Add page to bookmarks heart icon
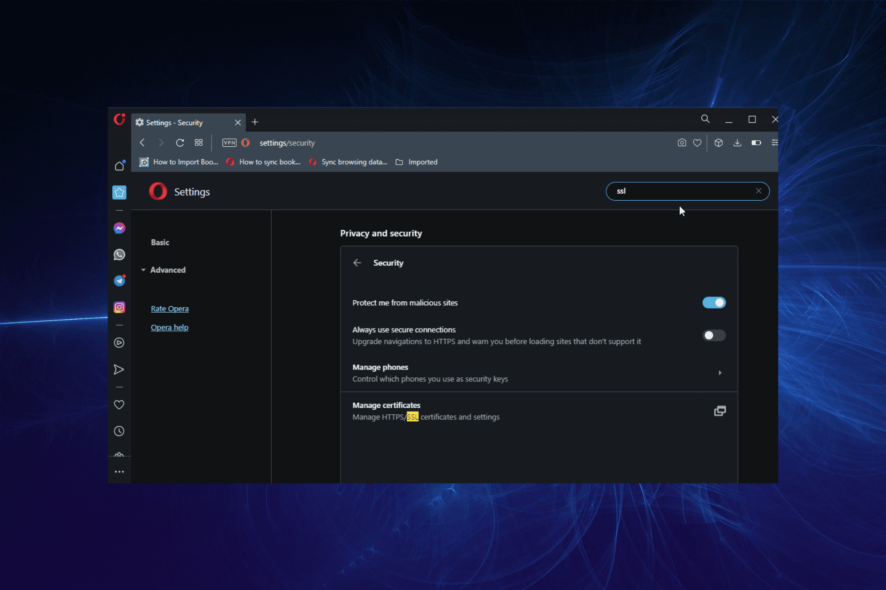This screenshot has height=590, width=886. (x=697, y=143)
